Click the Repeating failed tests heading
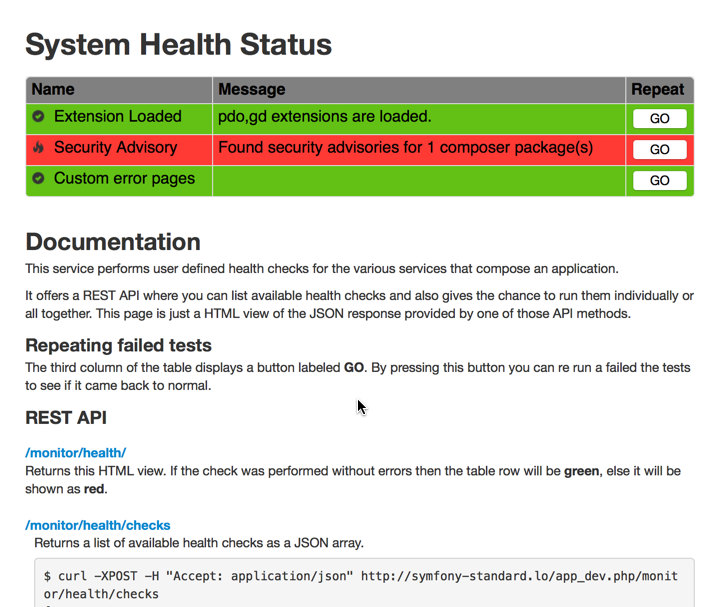Image resolution: width=707 pixels, height=607 pixels. point(118,345)
